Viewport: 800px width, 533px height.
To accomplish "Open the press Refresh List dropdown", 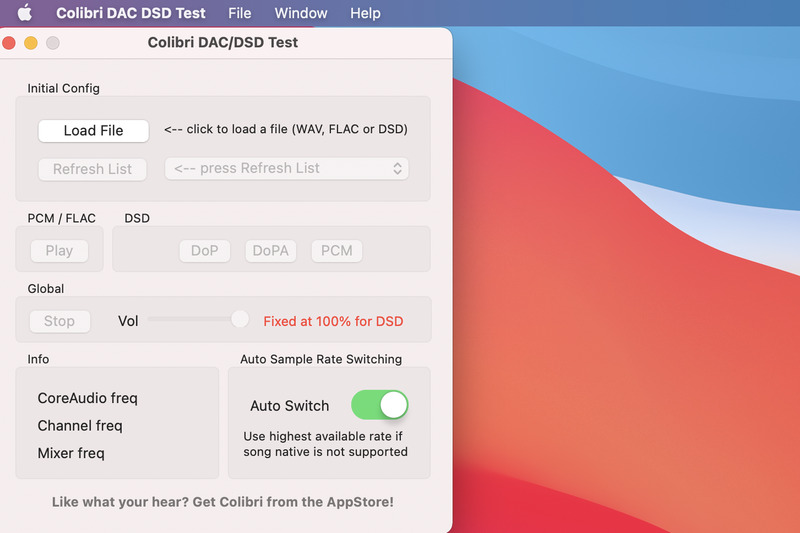I will (x=287, y=168).
